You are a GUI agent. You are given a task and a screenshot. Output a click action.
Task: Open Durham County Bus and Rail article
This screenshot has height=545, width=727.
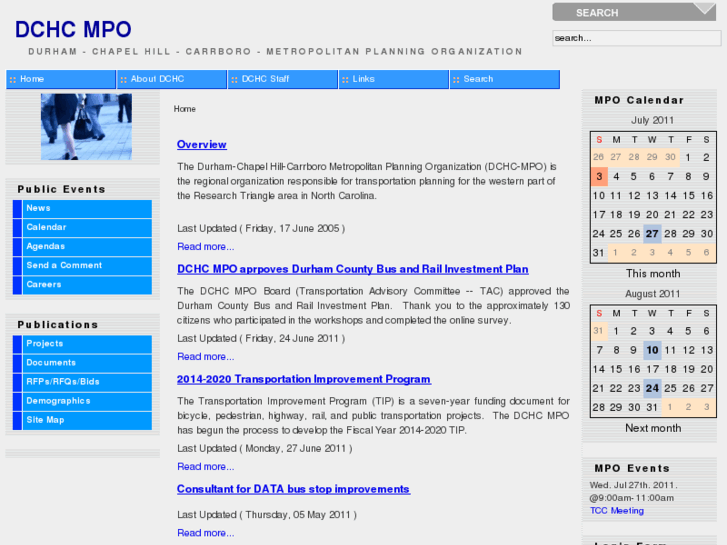(x=352, y=269)
